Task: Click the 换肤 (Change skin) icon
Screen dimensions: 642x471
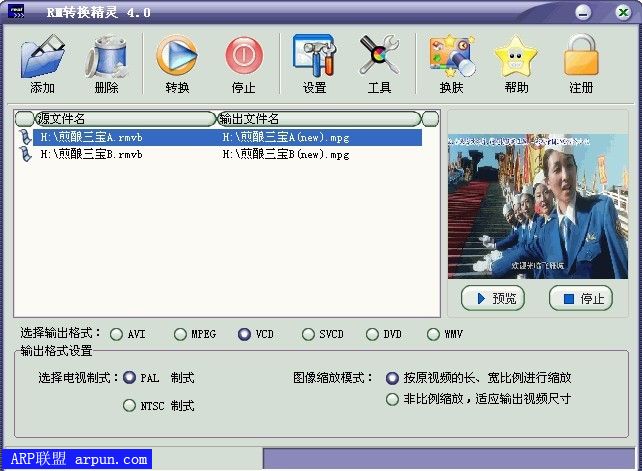Action: click(451, 58)
